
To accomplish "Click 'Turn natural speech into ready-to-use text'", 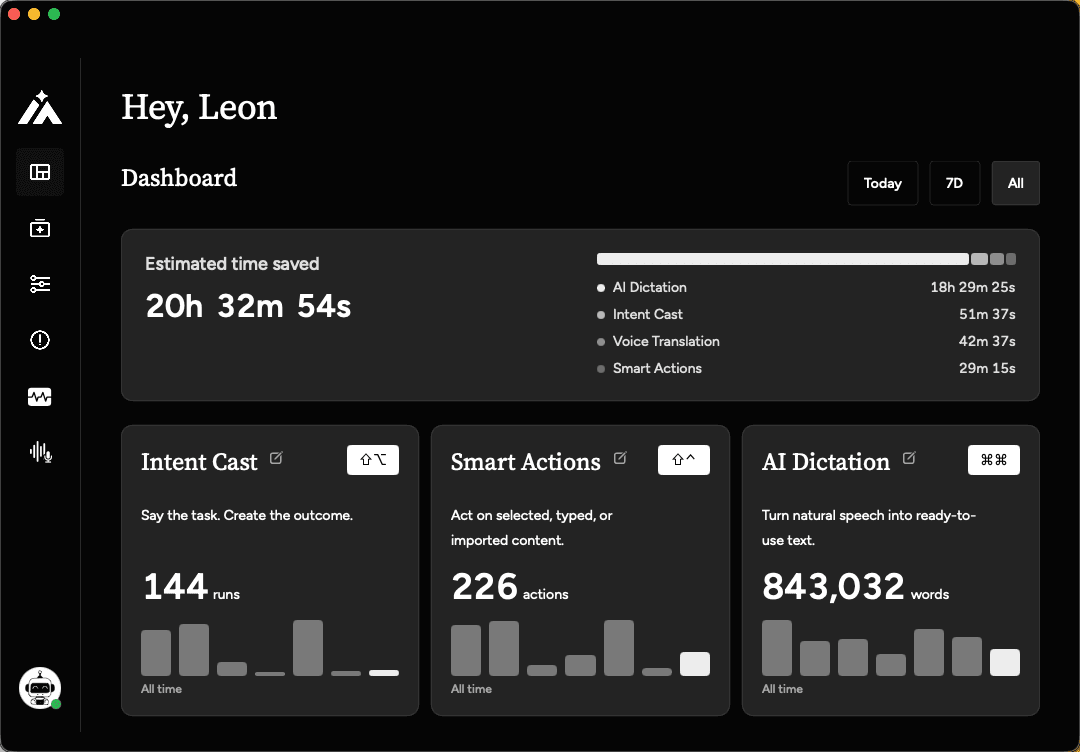I will point(869,528).
